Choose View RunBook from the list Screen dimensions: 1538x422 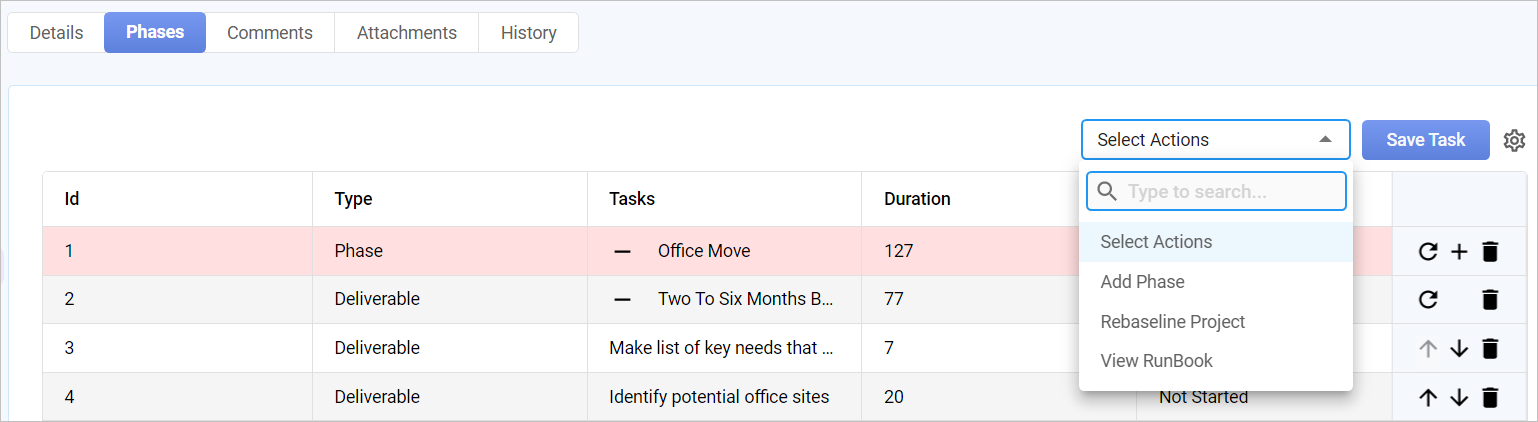click(x=1156, y=361)
